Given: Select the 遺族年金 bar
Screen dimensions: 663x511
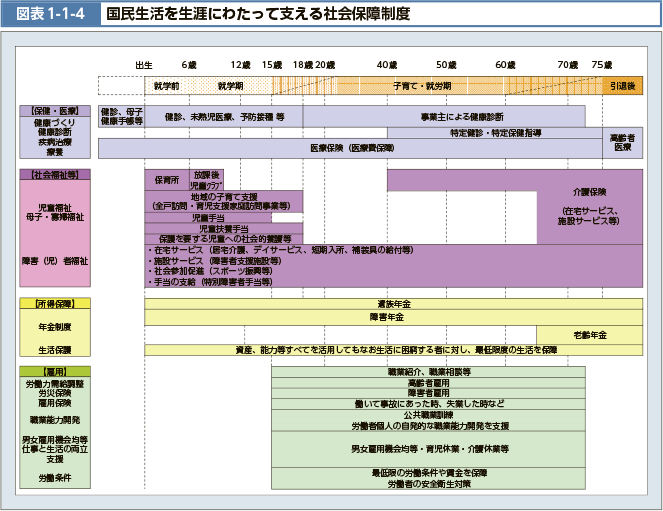Looking at the screenshot, I should pos(392,303).
